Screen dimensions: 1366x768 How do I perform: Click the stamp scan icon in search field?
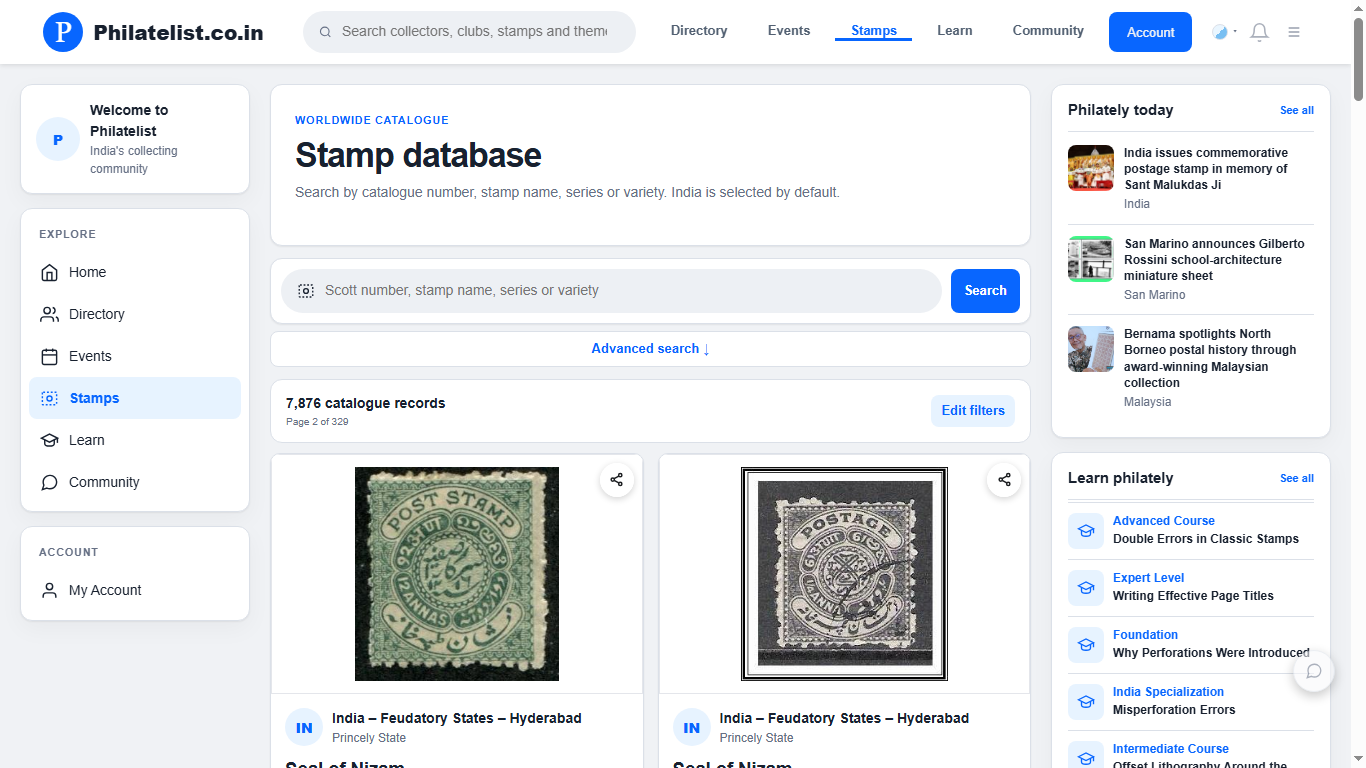tap(306, 291)
